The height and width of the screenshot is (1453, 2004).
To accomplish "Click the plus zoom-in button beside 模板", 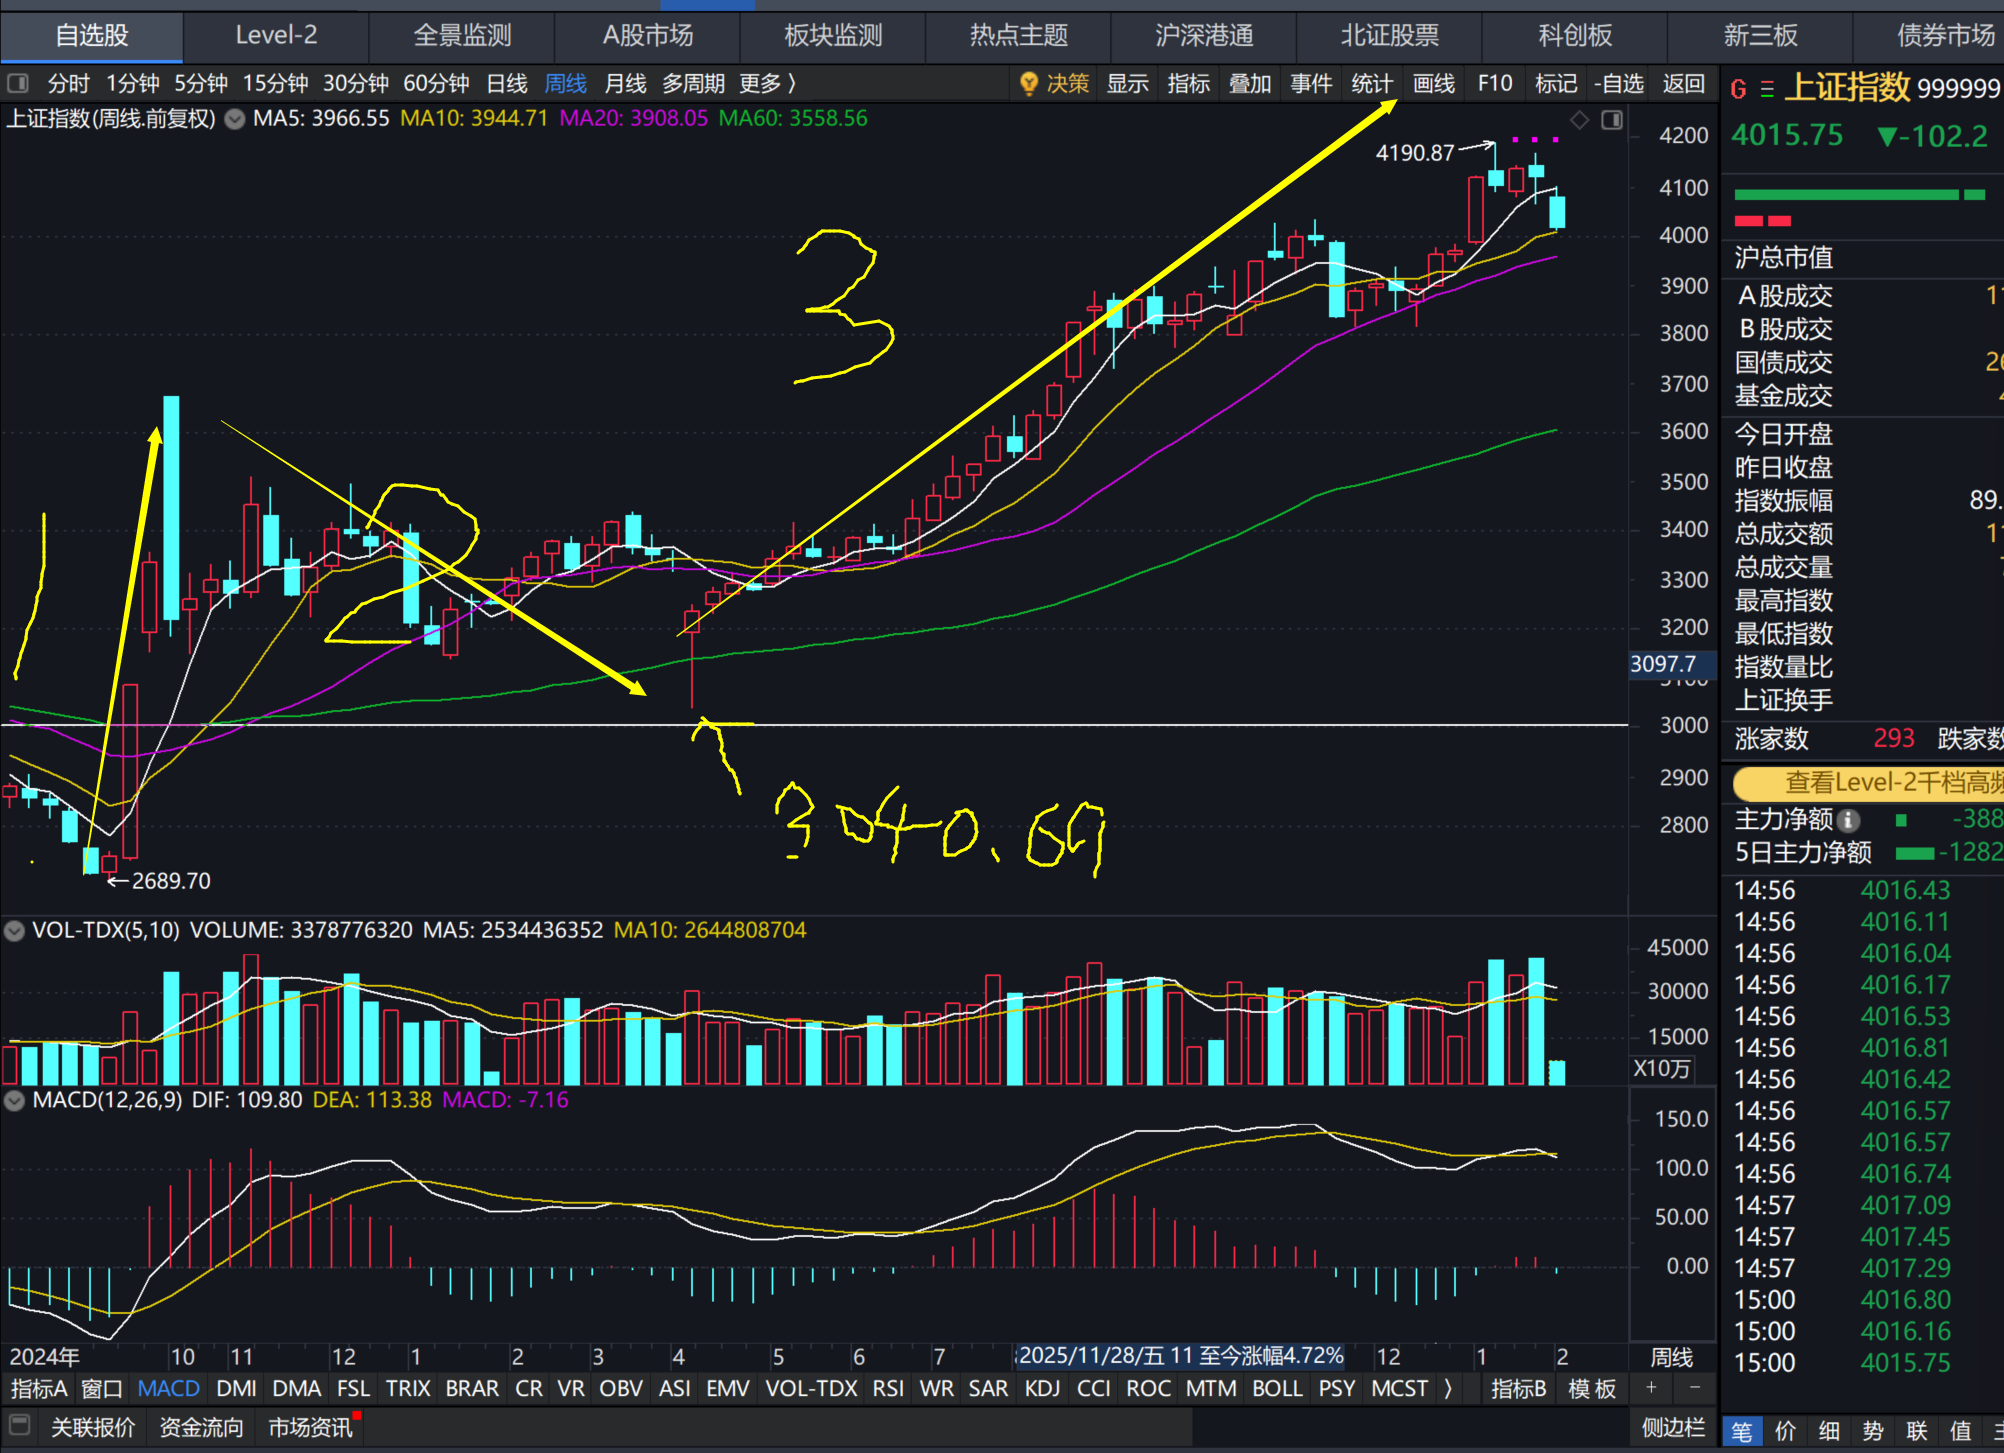I will [1652, 1388].
